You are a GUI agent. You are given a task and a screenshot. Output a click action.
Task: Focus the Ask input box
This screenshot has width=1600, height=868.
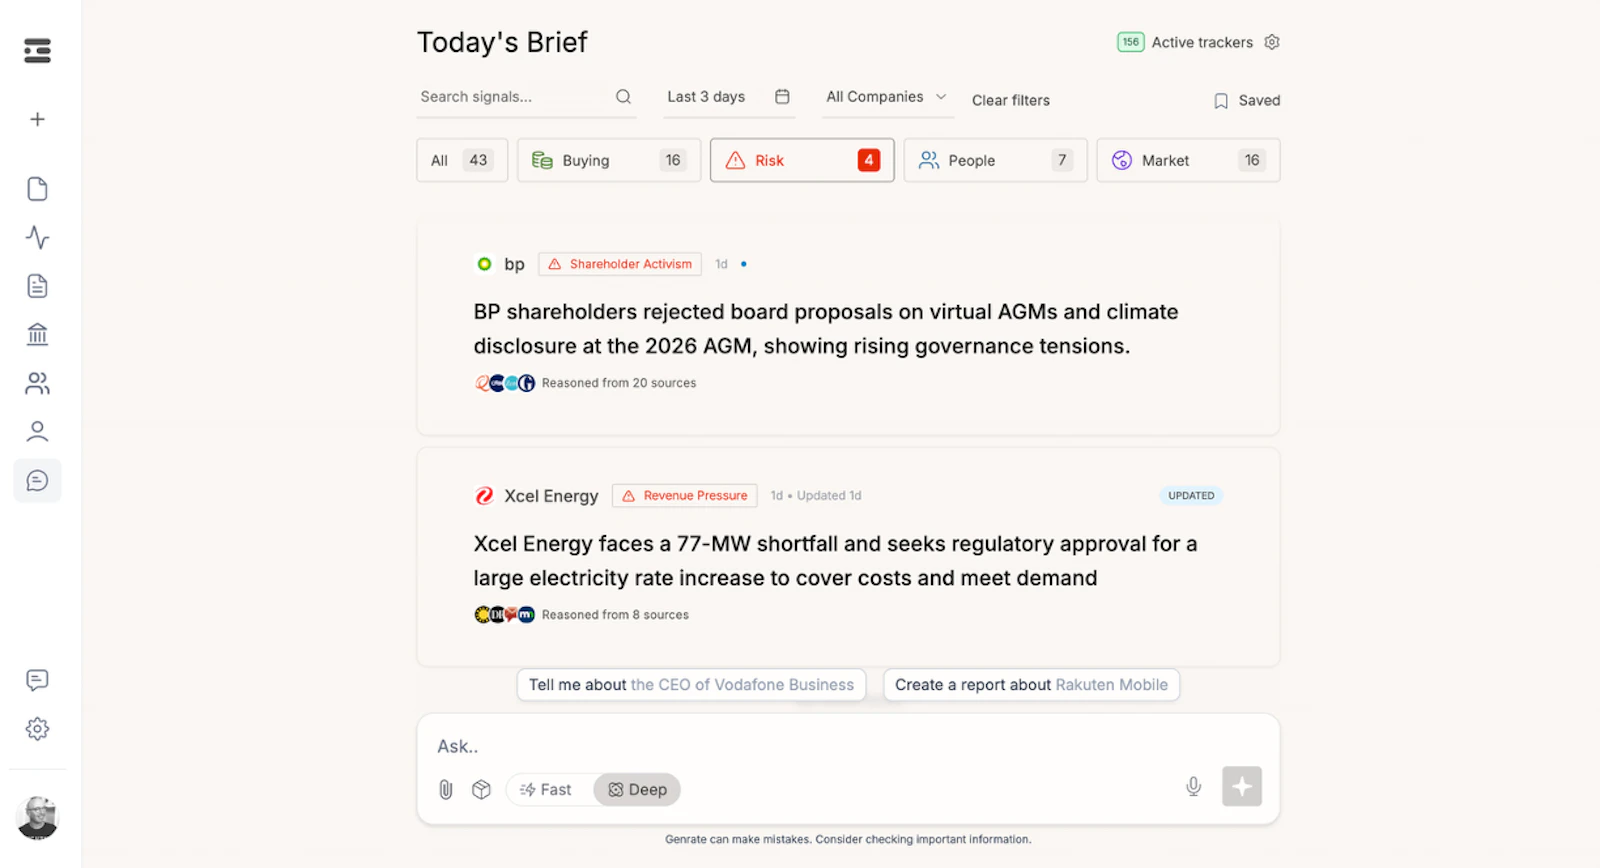click(x=848, y=746)
